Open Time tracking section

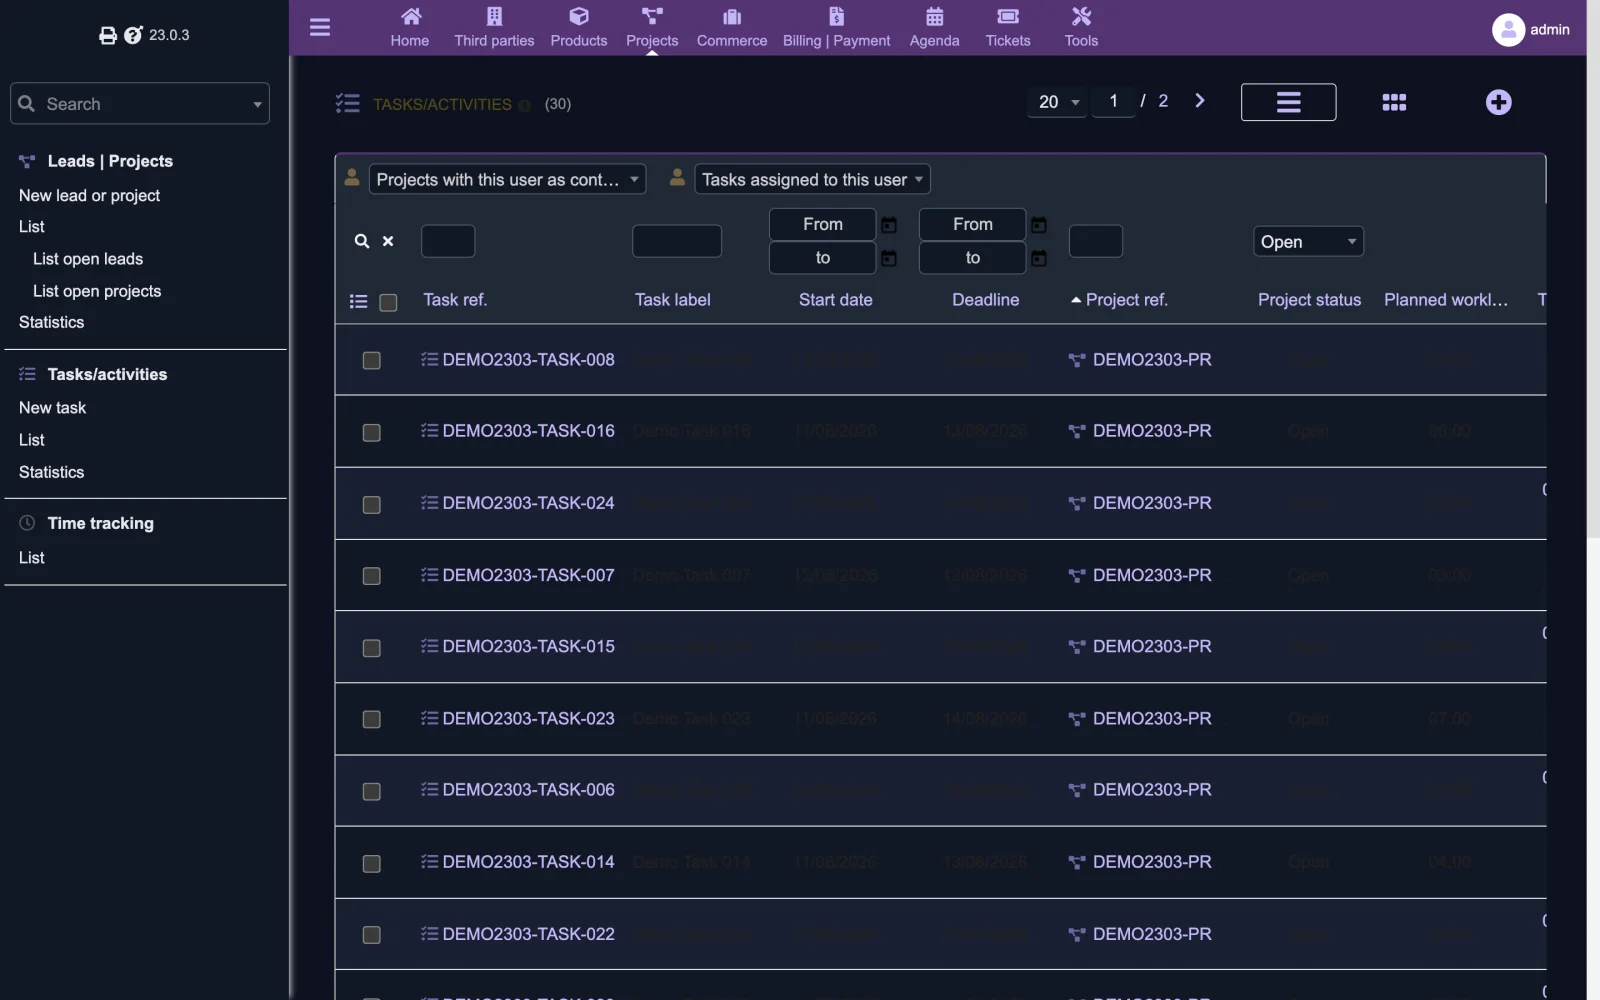click(100, 523)
